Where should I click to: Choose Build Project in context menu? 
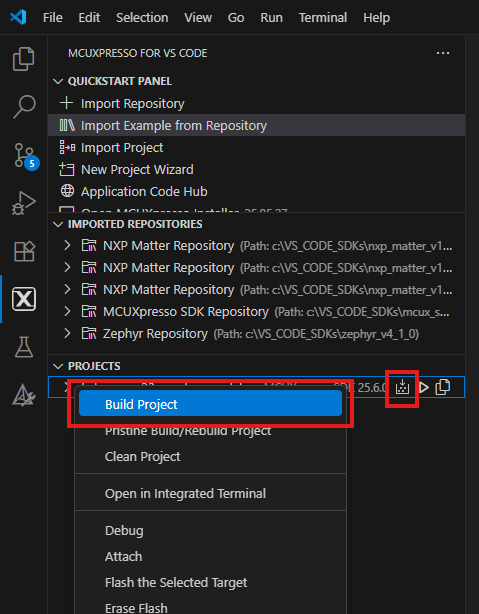(210, 403)
